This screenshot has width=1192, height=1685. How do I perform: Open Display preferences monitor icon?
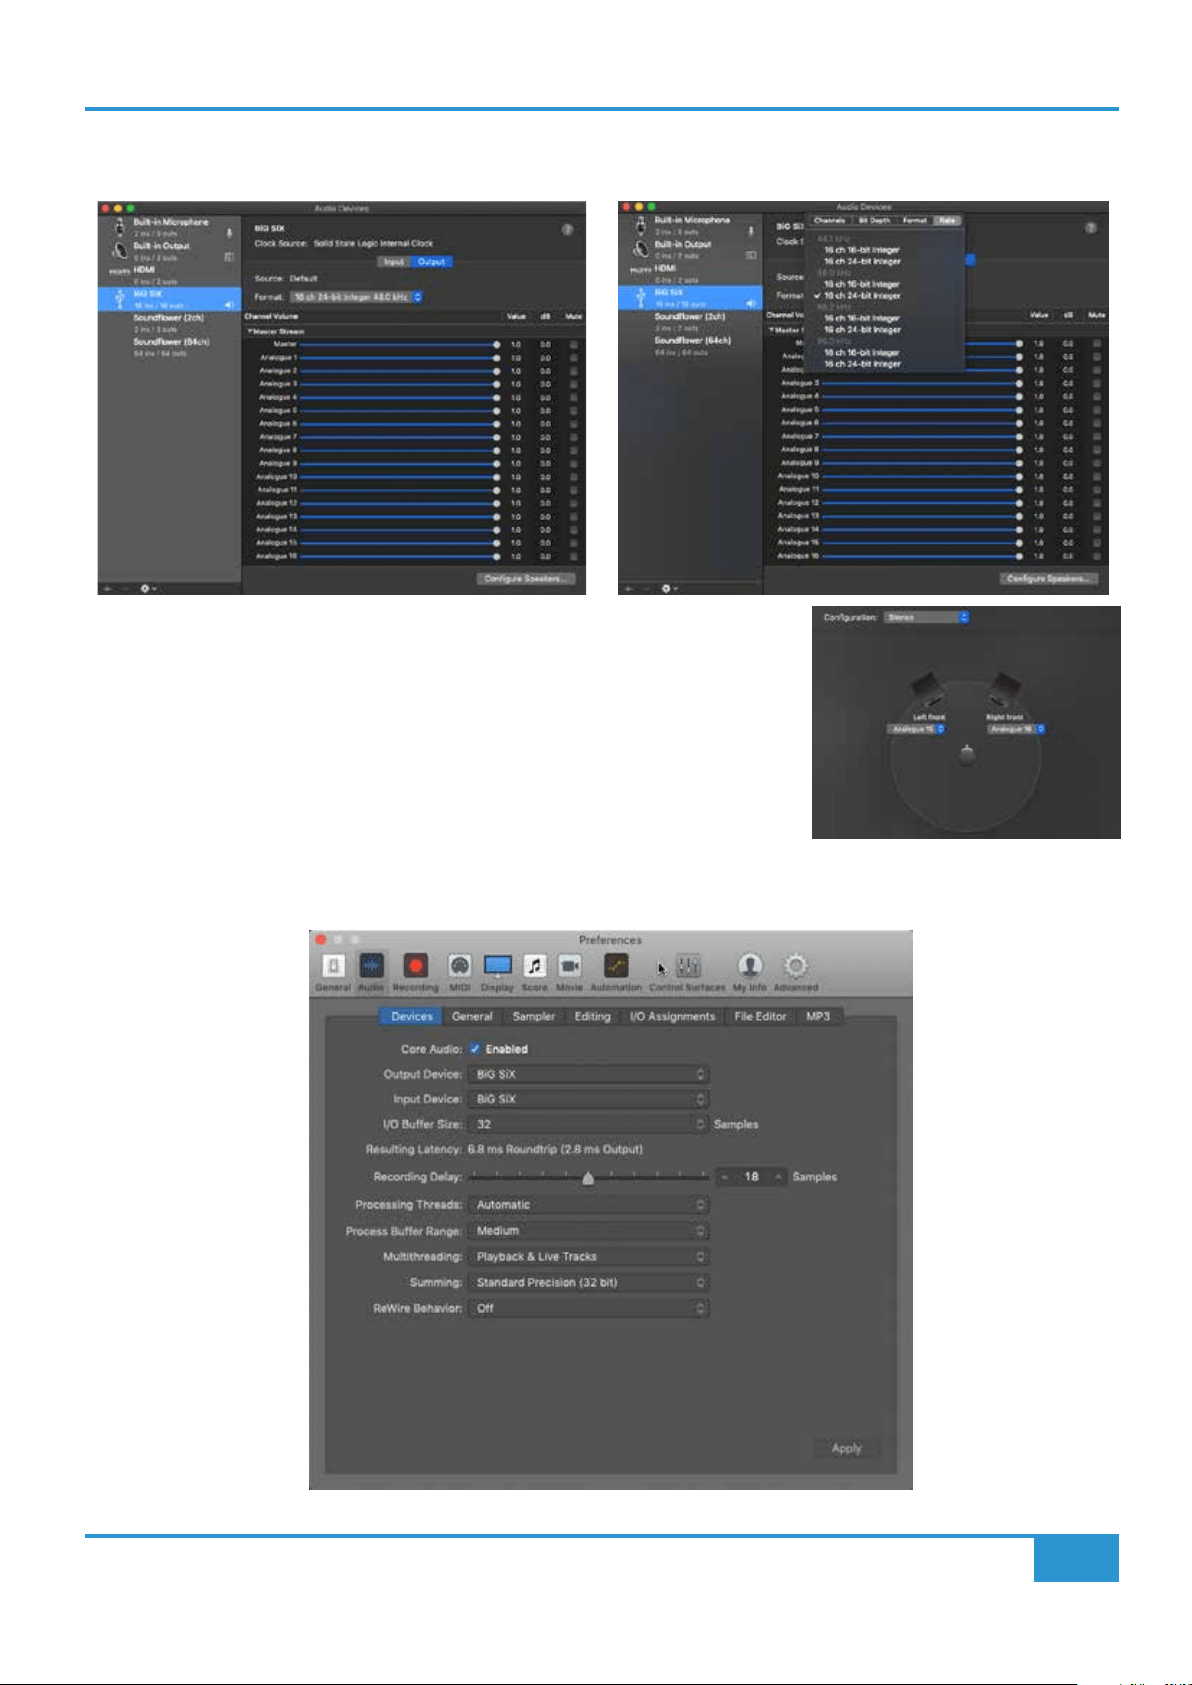coord(497,966)
